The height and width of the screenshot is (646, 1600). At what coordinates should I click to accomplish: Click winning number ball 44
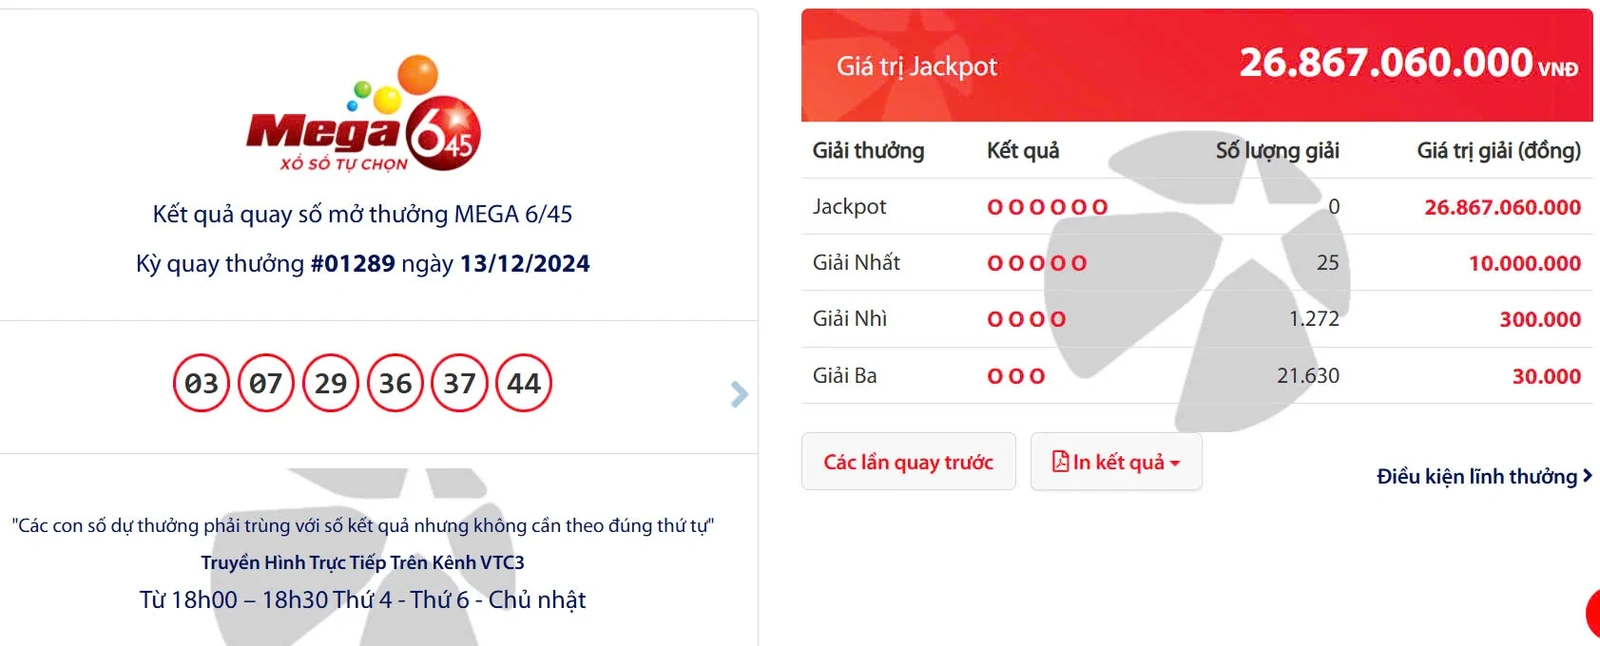point(524,383)
